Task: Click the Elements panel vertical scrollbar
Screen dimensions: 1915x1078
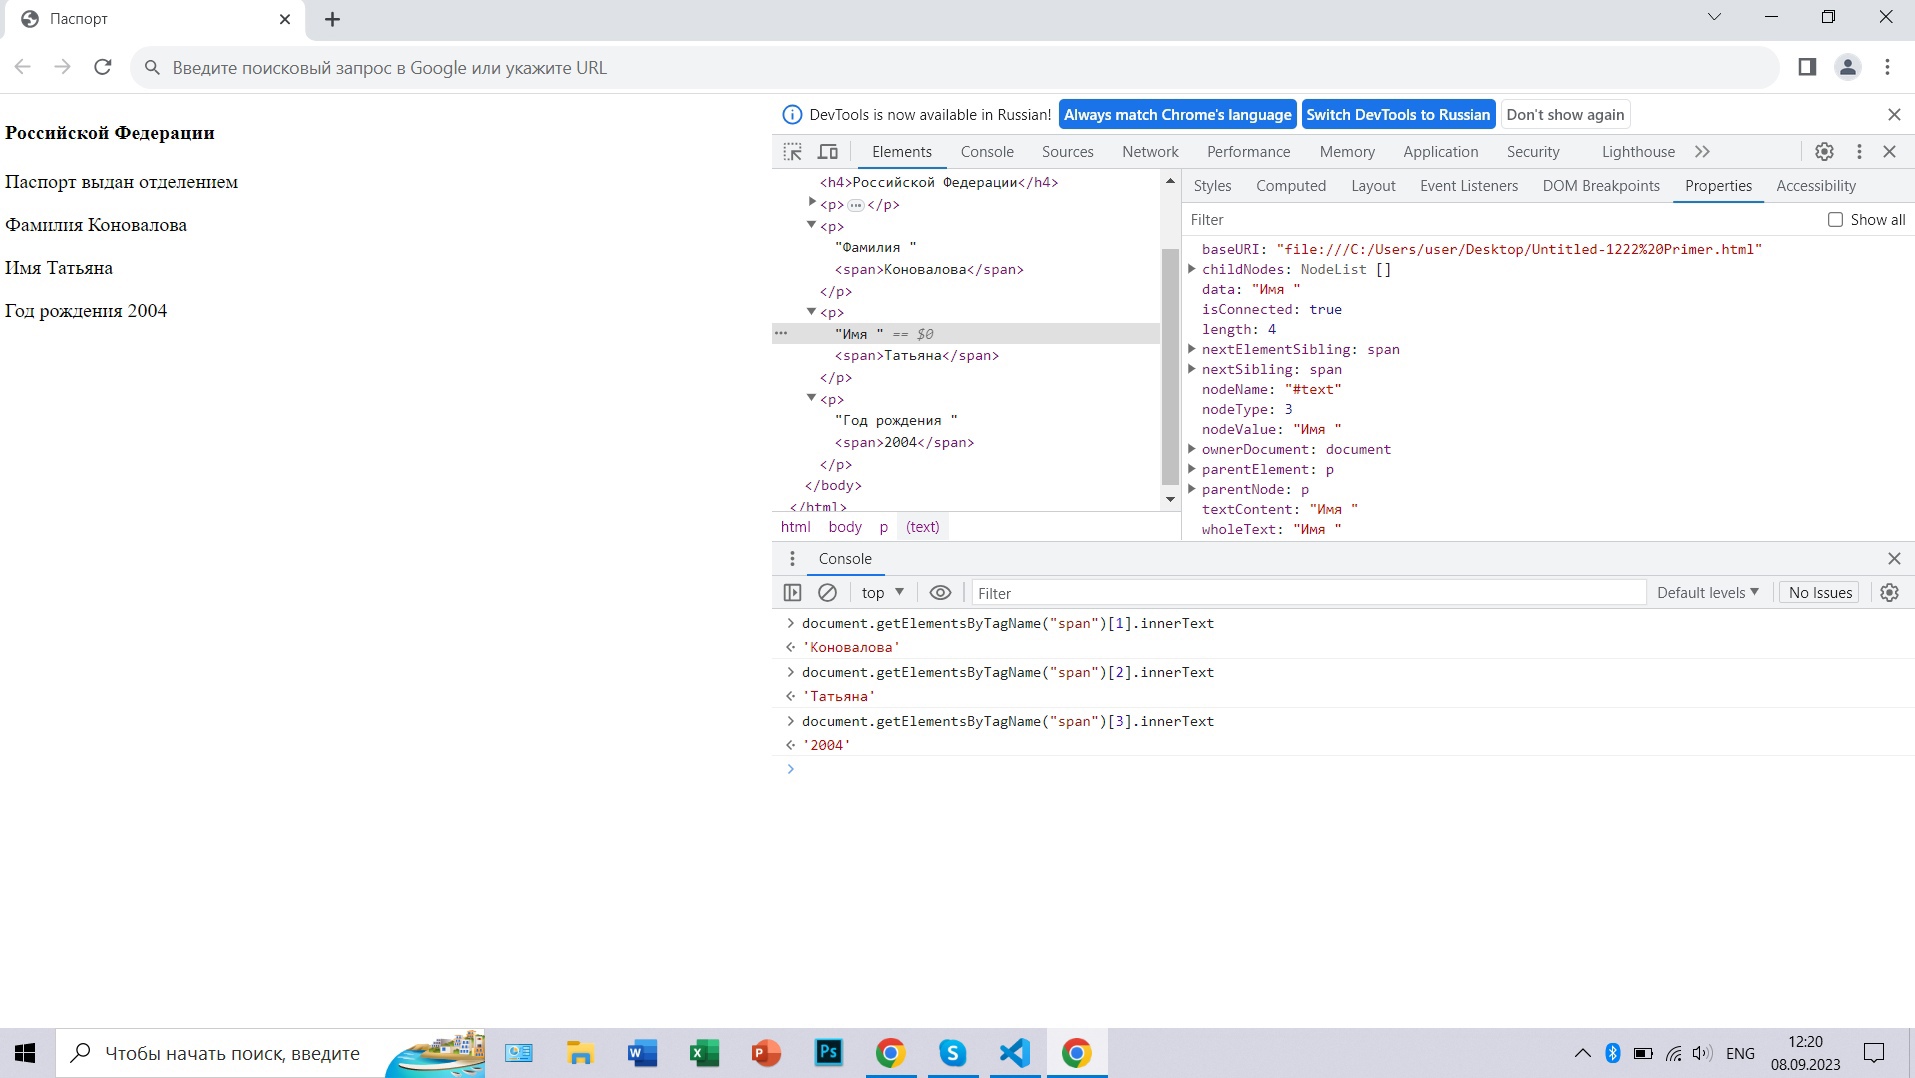Action: pos(1170,366)
